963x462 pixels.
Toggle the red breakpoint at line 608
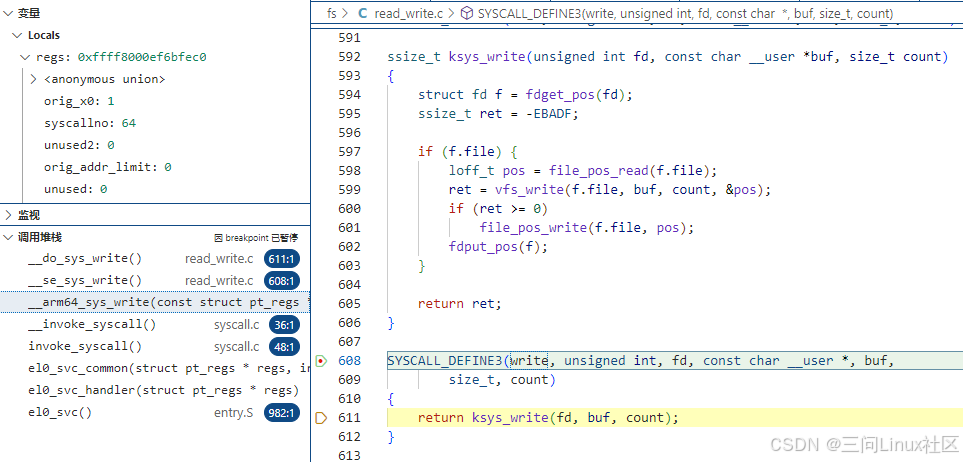[321, 361]
